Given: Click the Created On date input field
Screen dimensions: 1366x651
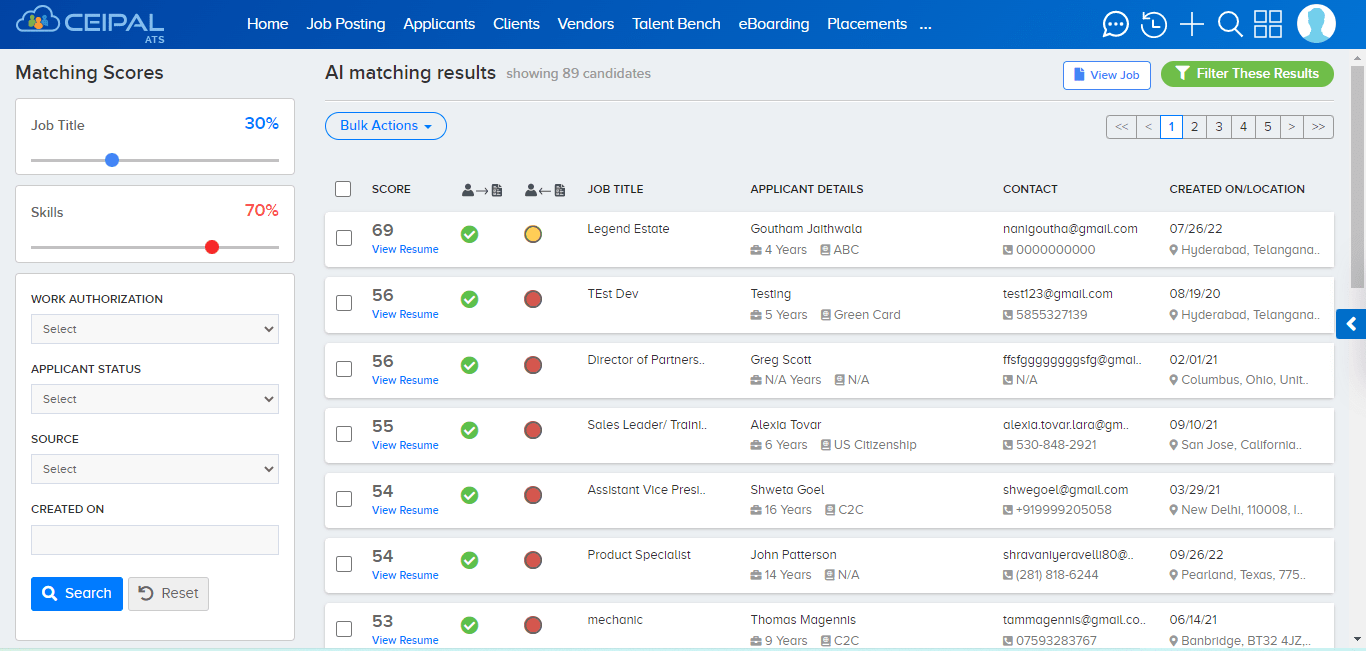Looking at the screenshot, I should click(x=154, y=539).
